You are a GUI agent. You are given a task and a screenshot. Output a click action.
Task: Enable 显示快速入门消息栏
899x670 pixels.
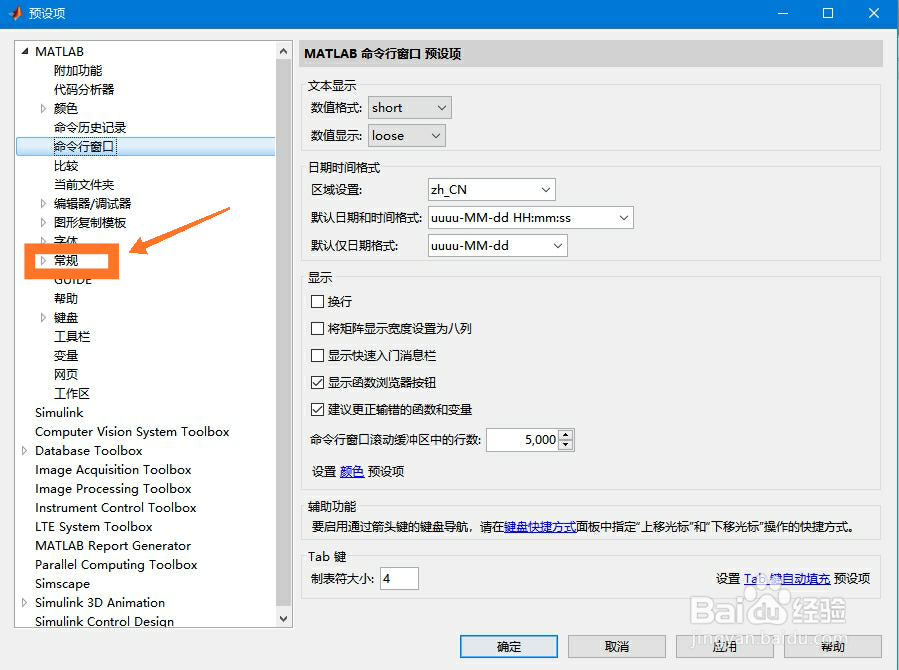(x=318, y=355)
